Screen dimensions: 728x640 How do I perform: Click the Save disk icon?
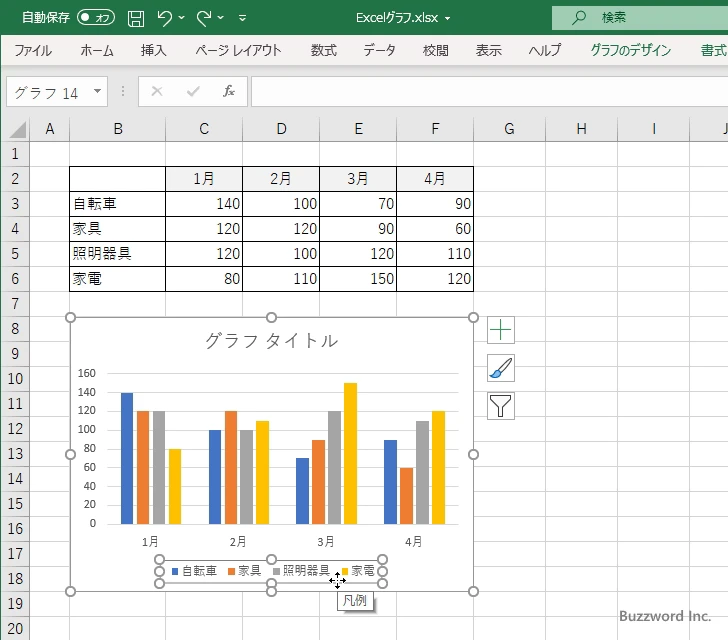pyautogui.click(x=136, y=18)
